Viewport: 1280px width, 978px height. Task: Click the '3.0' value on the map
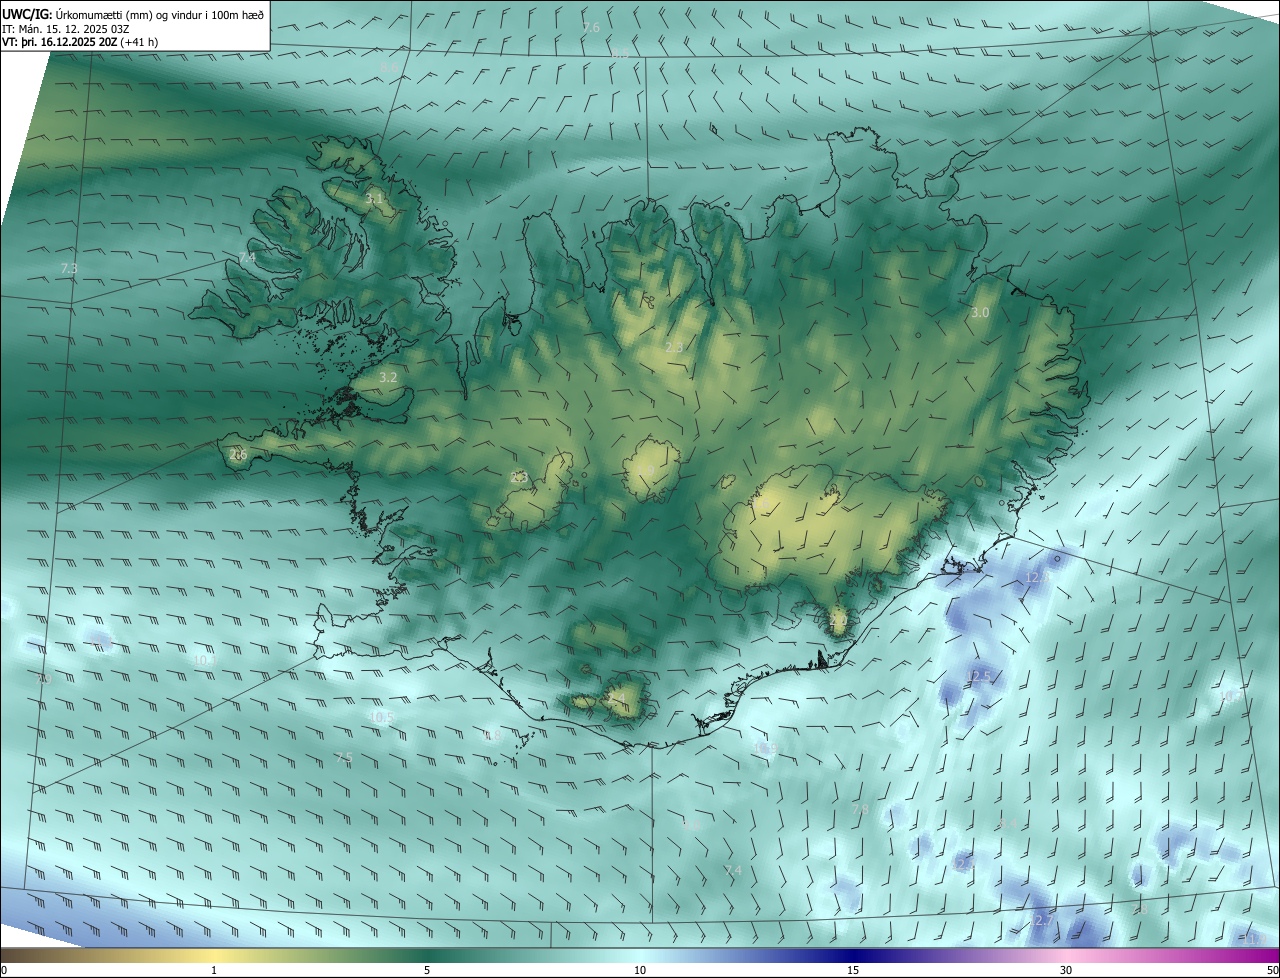[x=980, y=313]
